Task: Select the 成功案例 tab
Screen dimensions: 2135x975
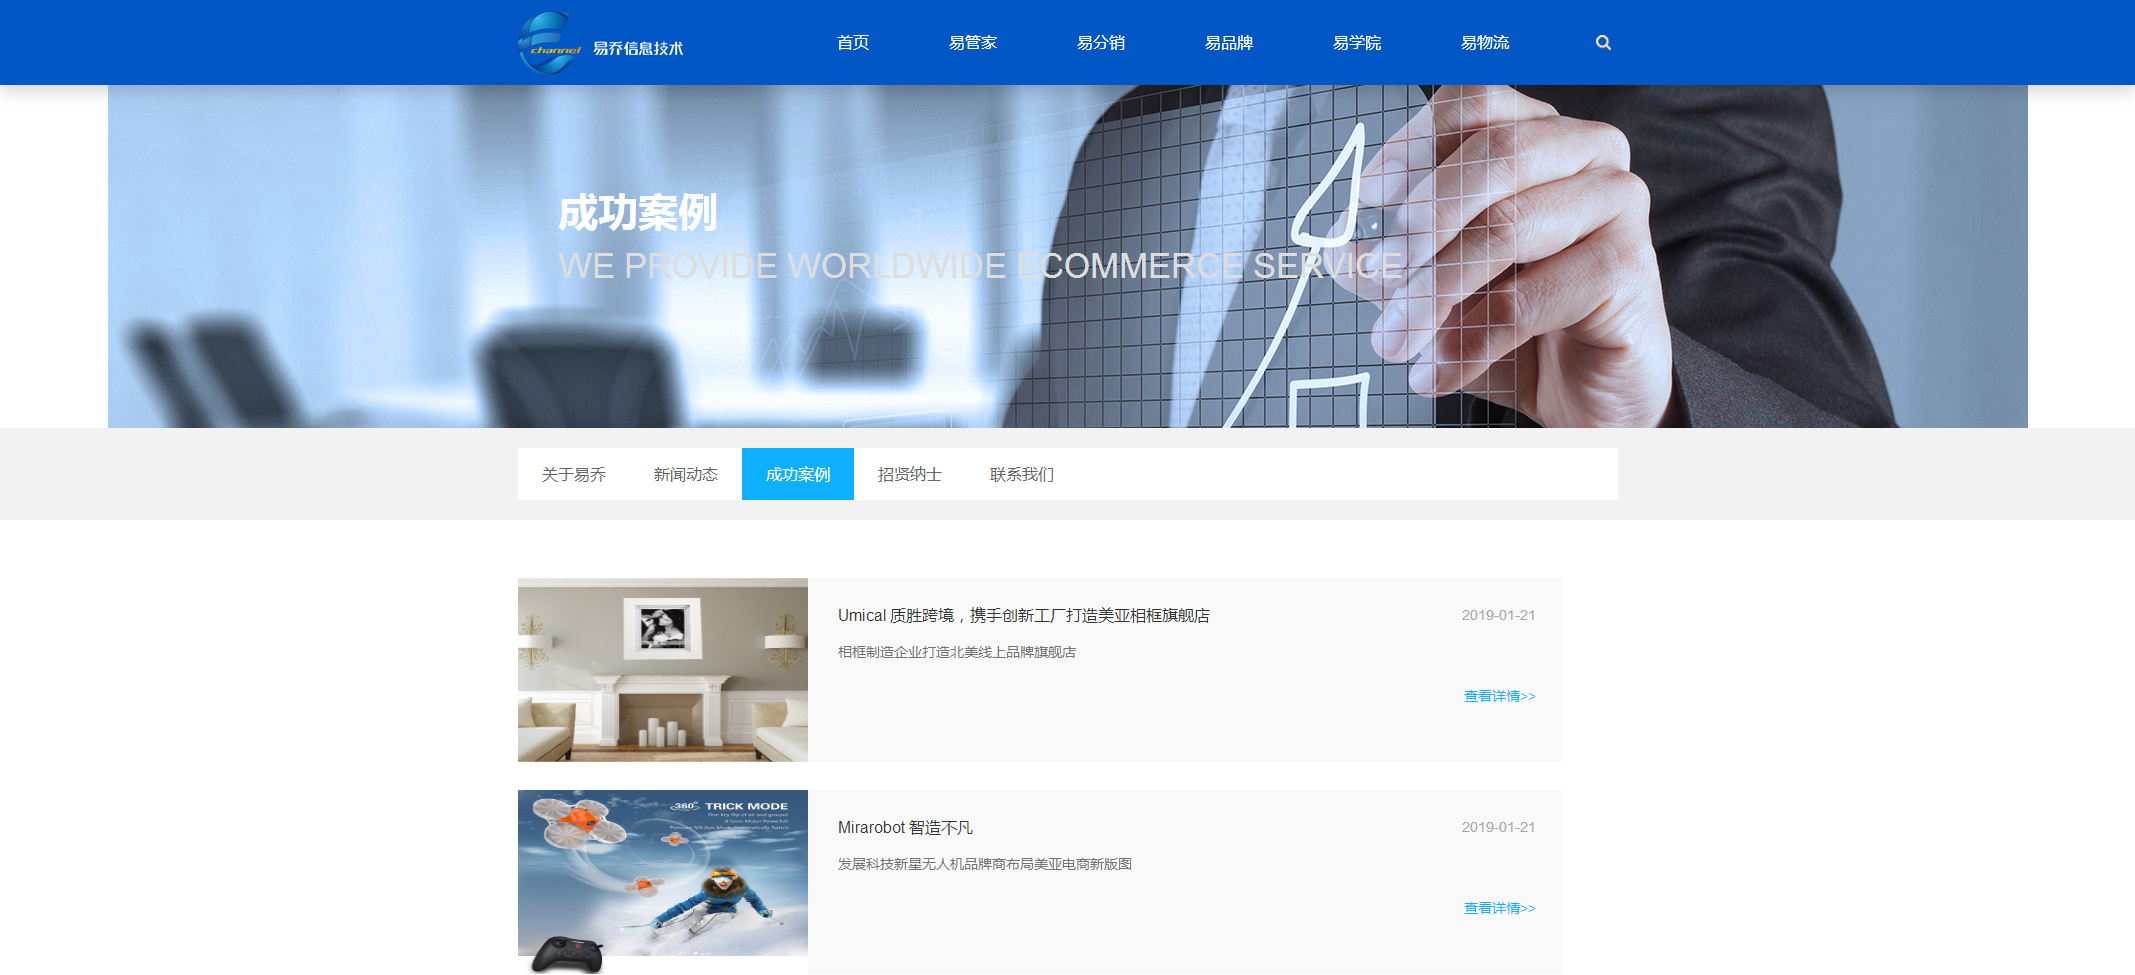Action: [x=797, y=474]
